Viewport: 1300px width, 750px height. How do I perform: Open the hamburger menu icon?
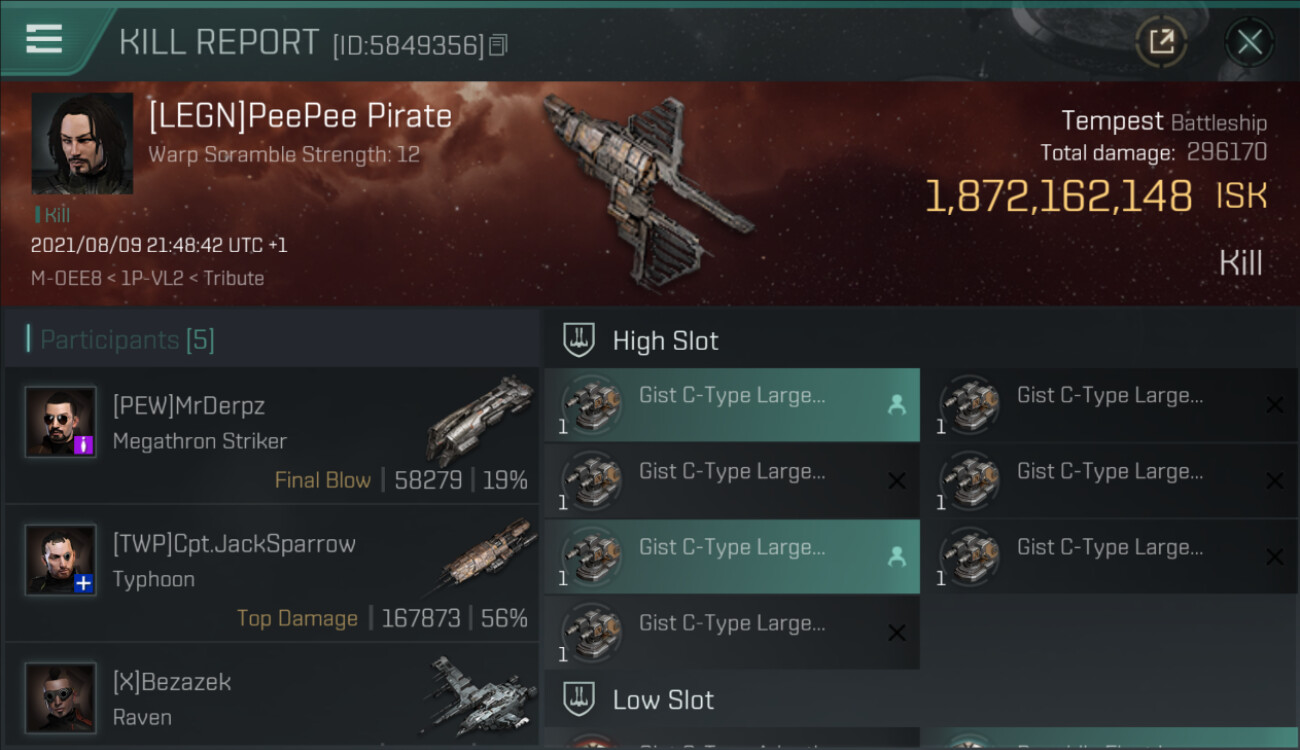pyautogui.click(x=44, y=39)
